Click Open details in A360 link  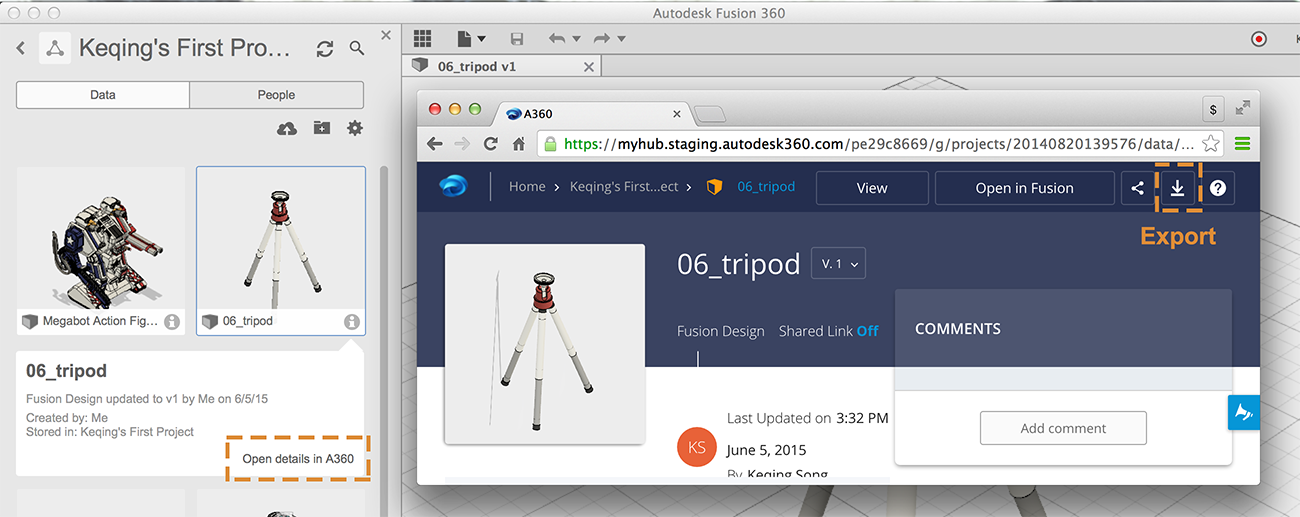[298, 459]
